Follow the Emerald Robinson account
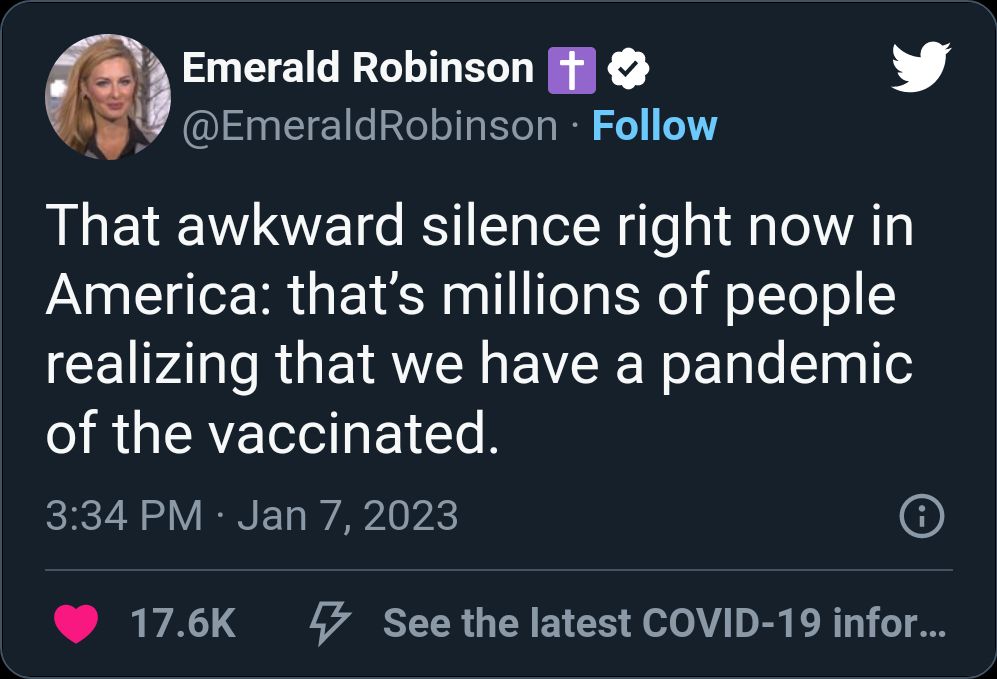The image size is (997, 679). tap(654, 126)
